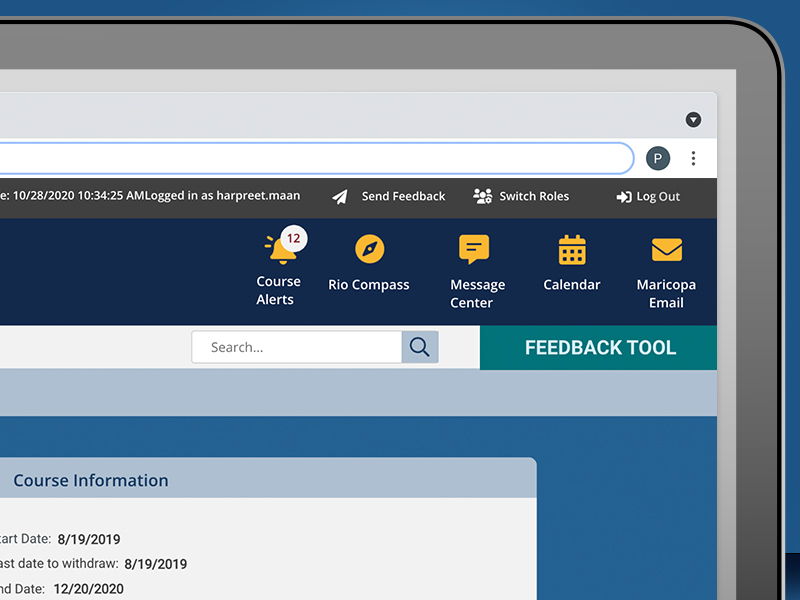Click the Log Out link
This screenshot has height=600, width=800.
pyautogui.click(x=658, y=196)
